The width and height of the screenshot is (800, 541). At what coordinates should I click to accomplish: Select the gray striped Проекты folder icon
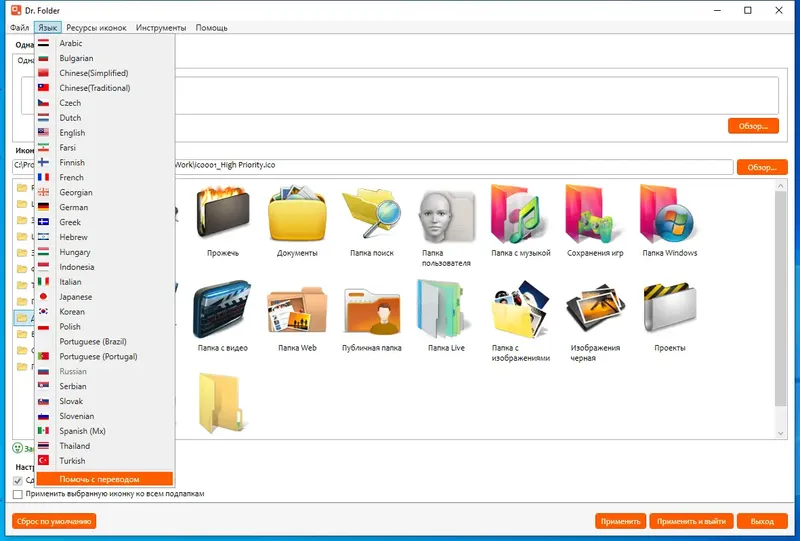669,308
